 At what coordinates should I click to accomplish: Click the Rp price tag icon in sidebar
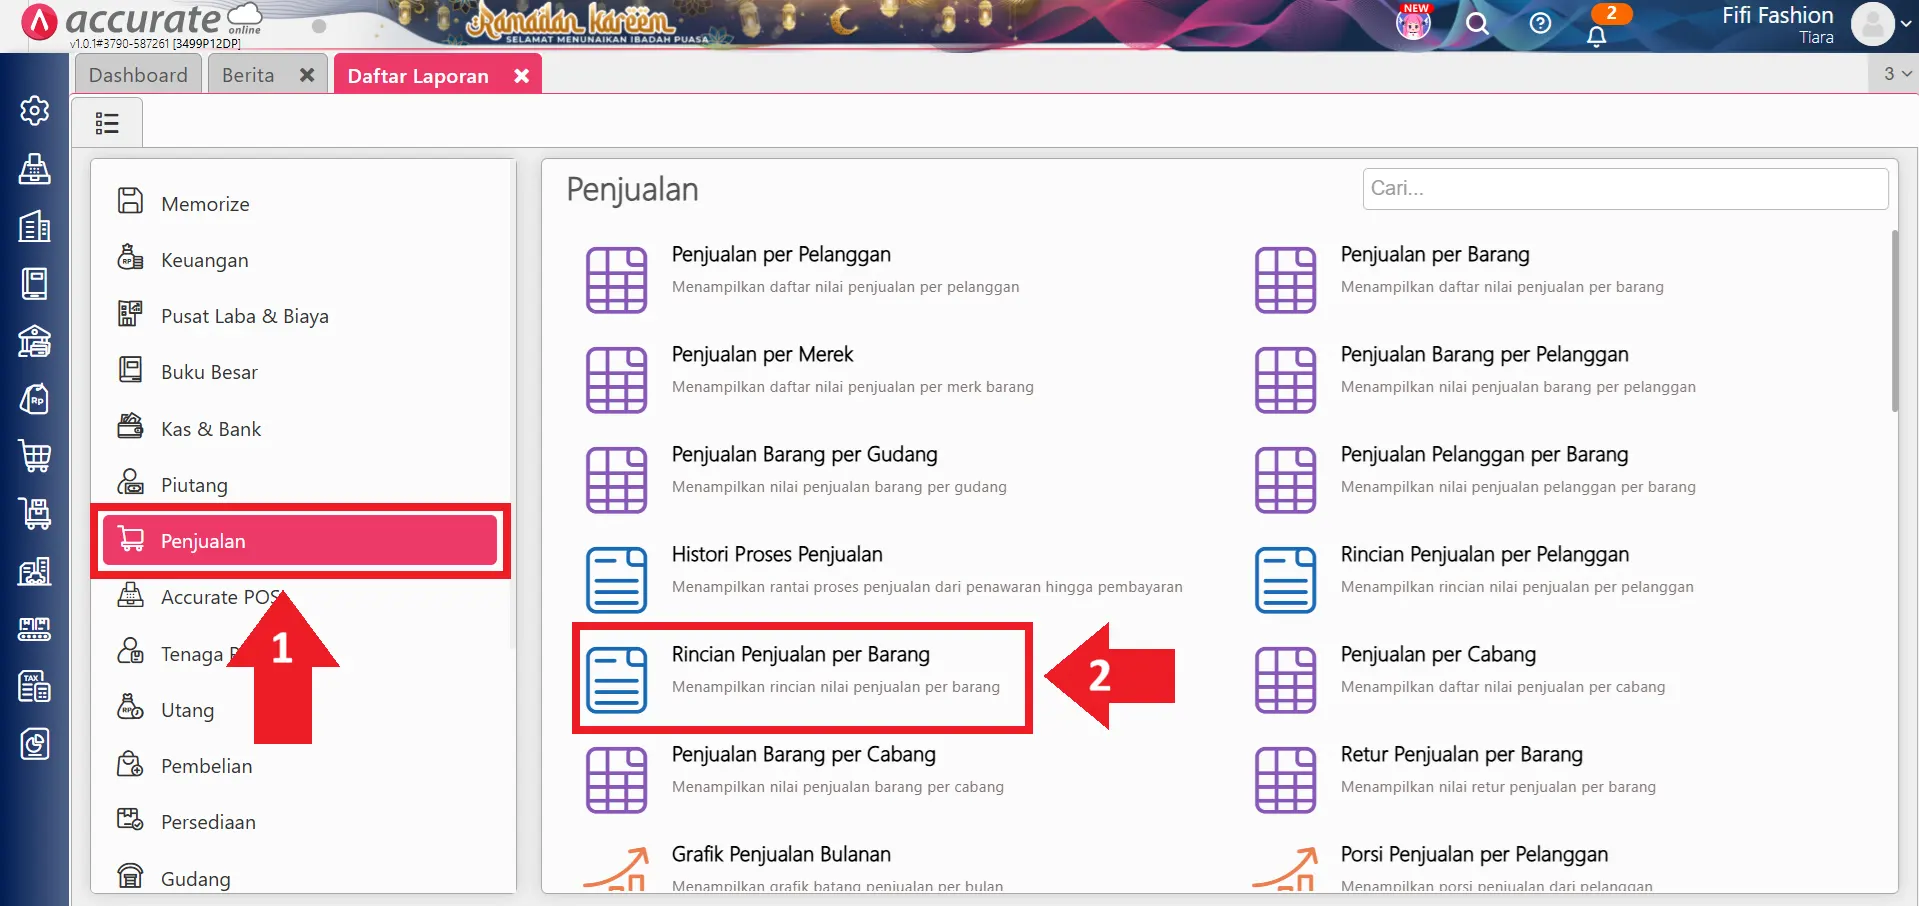[34, 399]
